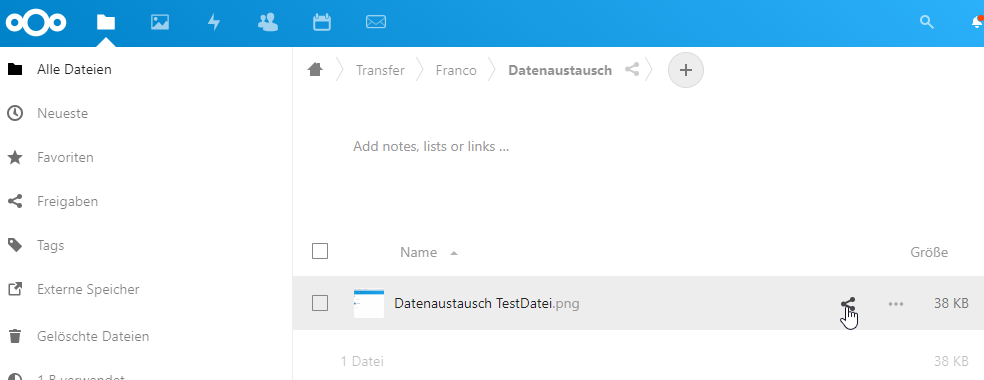Viewport: 984px width, 380px height.
Task: Open the Mail envelope icon
Action: [376, 23]
